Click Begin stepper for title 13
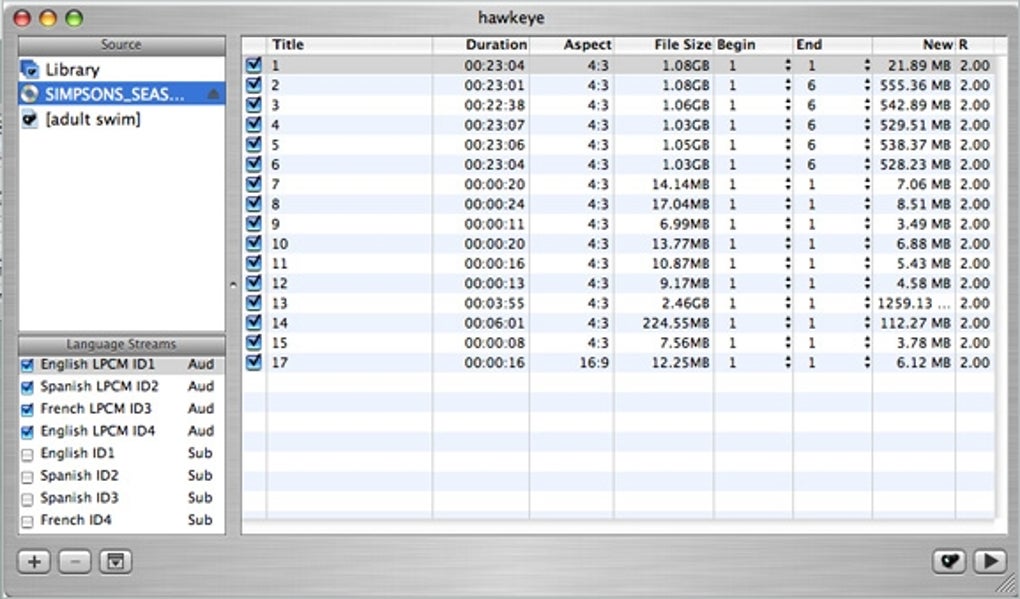This screenshot has width=1020, height=599. click(x=788, y=303)
